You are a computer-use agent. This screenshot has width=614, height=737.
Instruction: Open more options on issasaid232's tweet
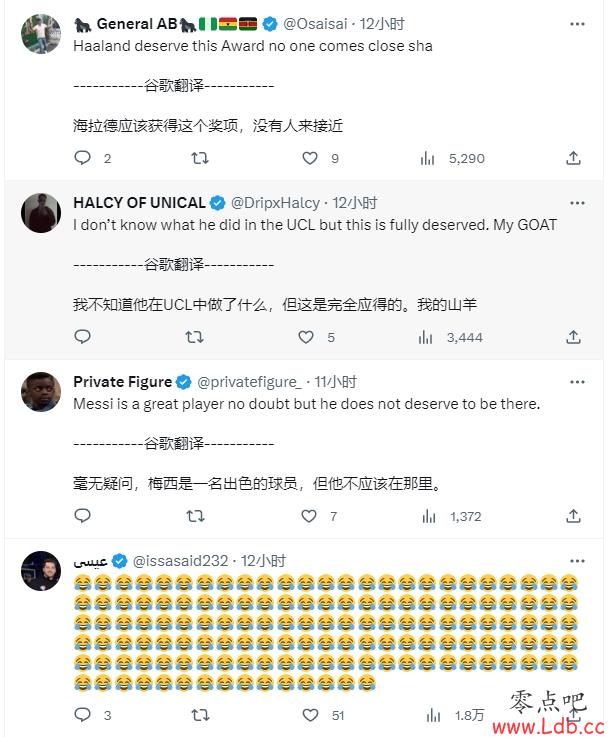point(577,561)
